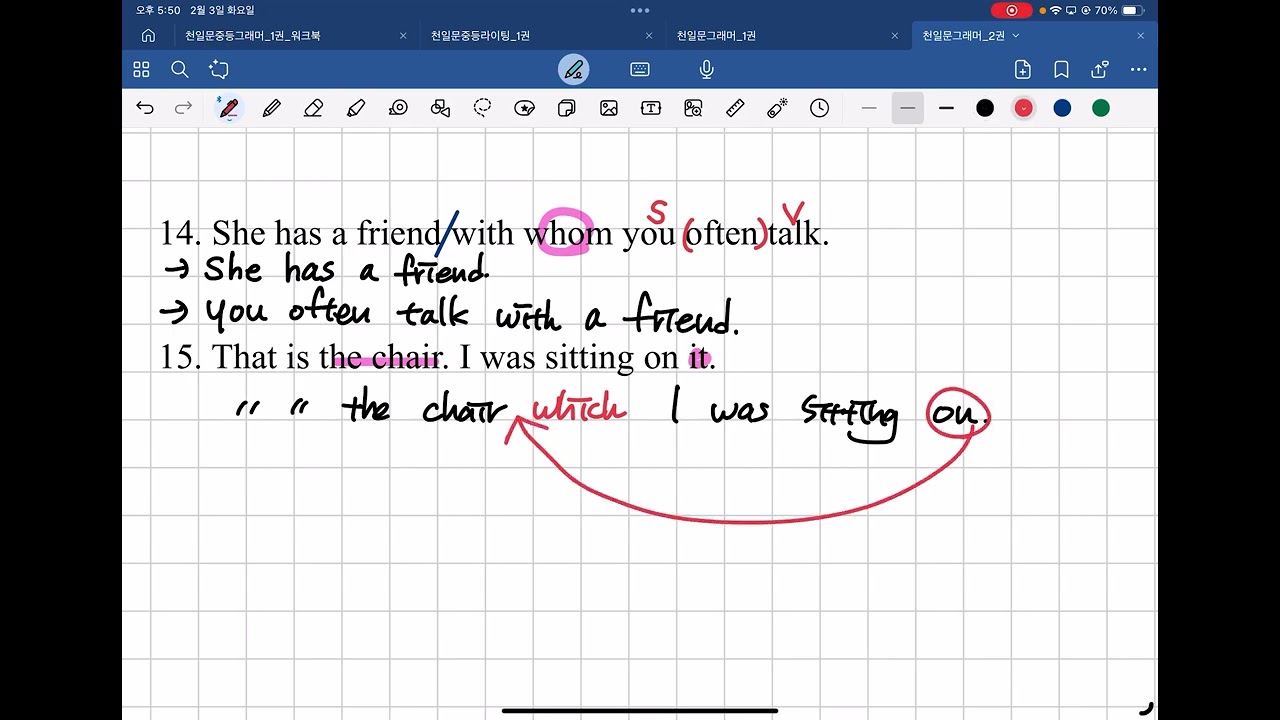Switch to 천일문중등라이팅_1권 tab
Viewport: 1280px width, 720px height.
pos(480,36)
